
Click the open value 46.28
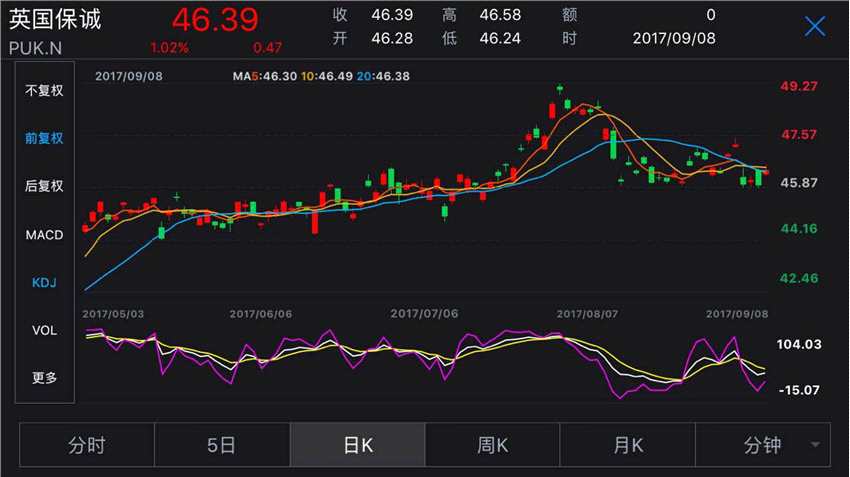[x=392, y=38]
